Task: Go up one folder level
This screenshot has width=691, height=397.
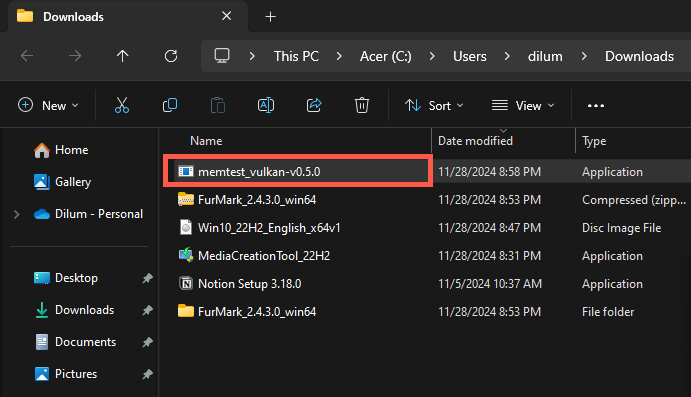Action: click(x=123, y=56)
